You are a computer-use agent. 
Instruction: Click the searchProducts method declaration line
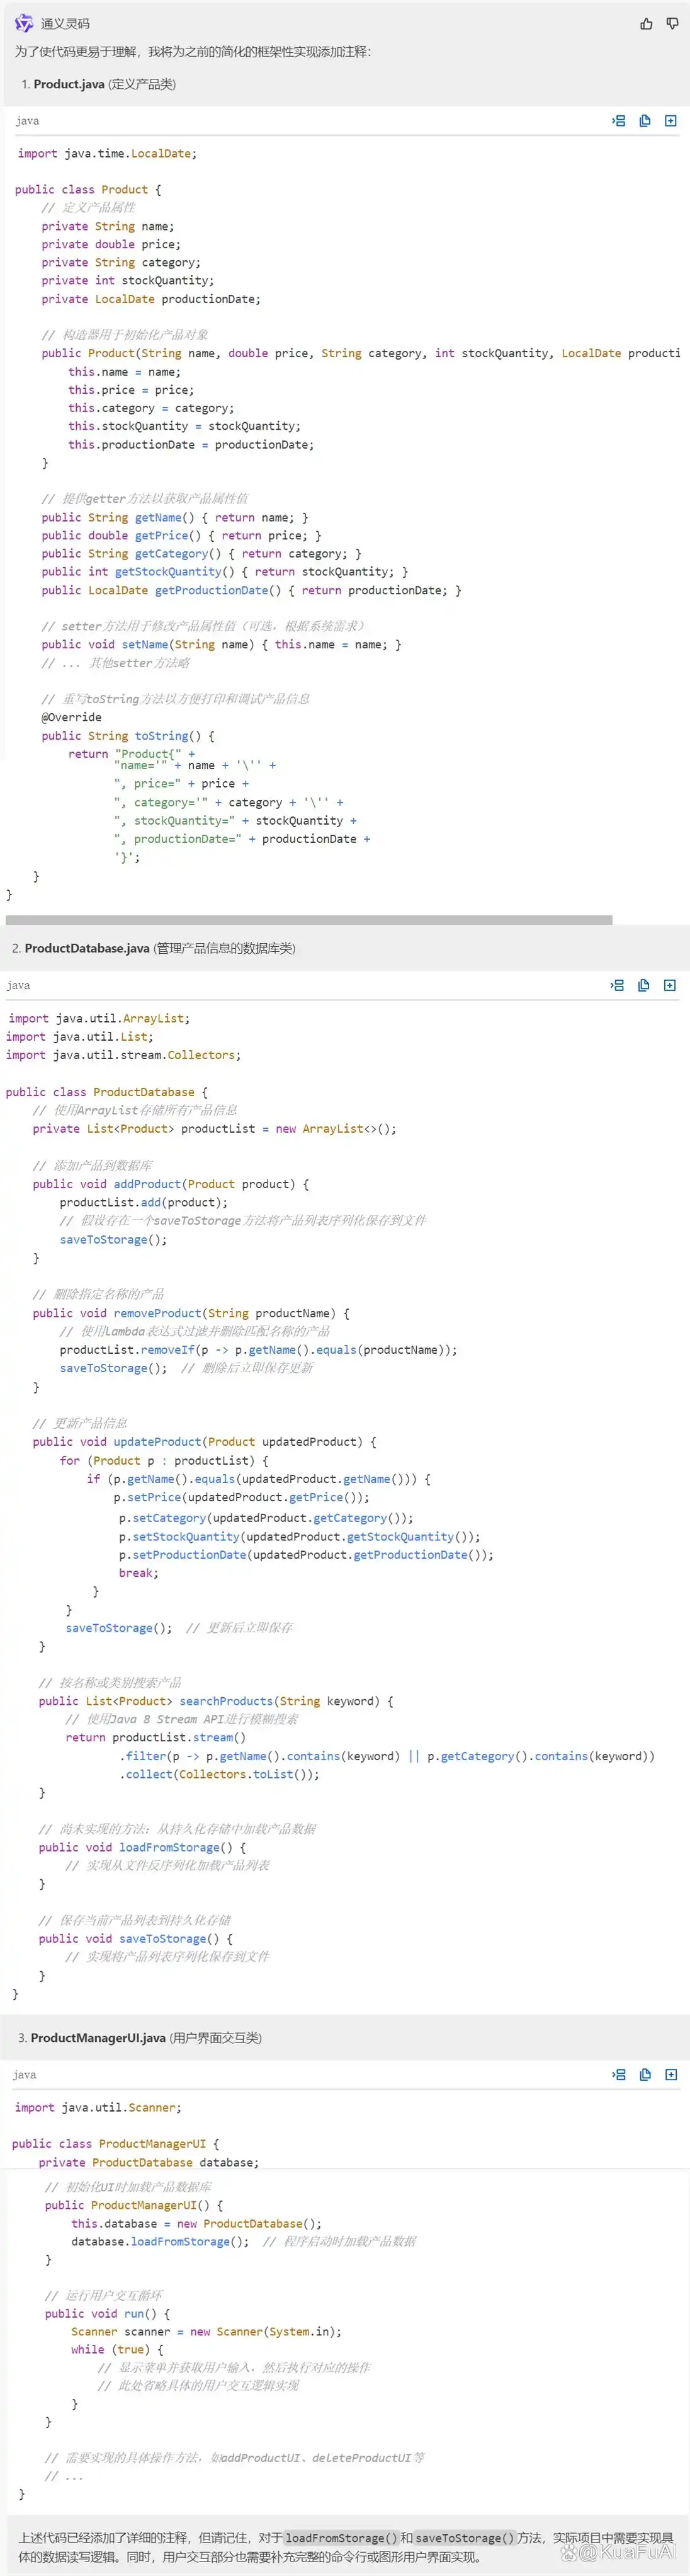216,1700
